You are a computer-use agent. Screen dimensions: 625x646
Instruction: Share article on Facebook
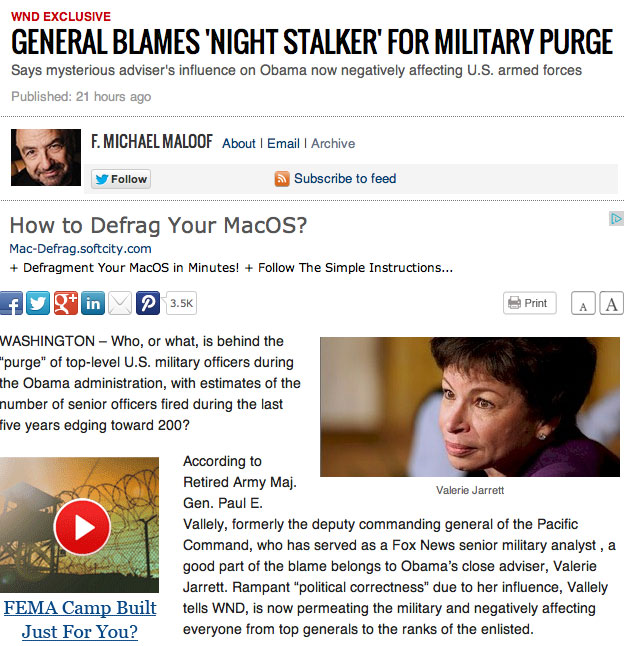[x=11, y=303]
